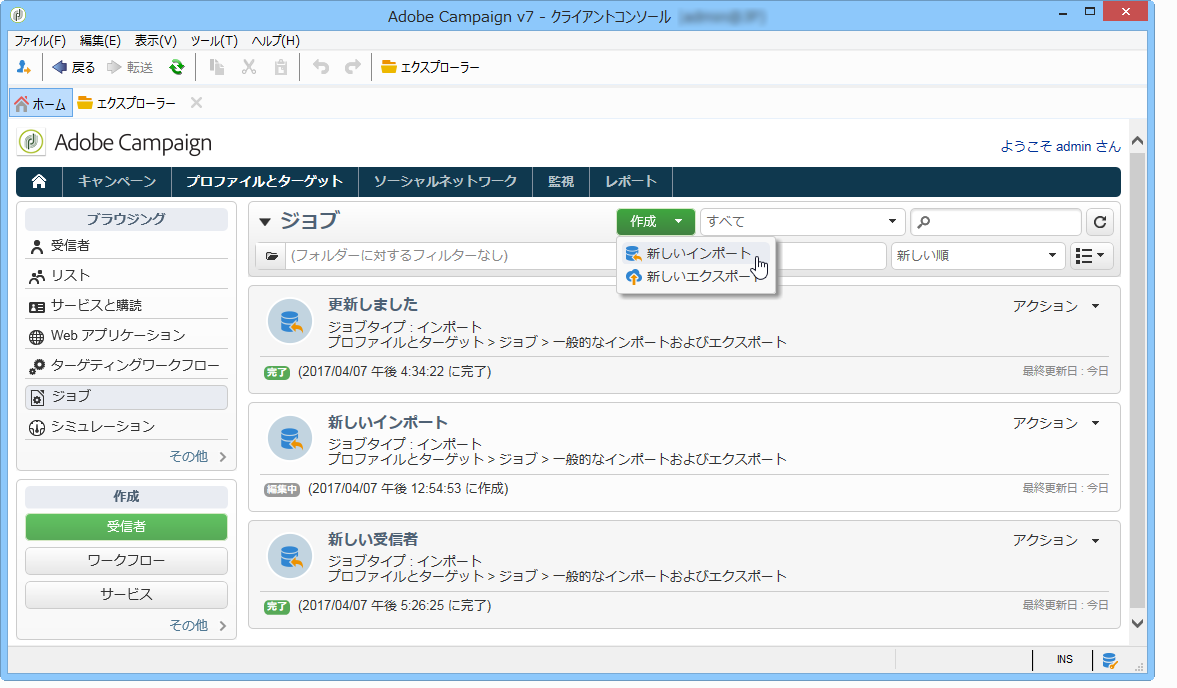The height and width of the screenshot is (688, 1177).
Task: Open the プロファイルとターゲット navigation tab
Action: click(x=265, y=182)
